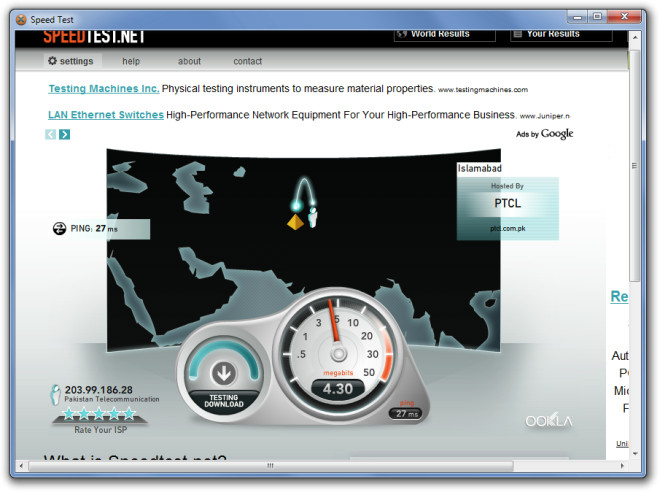Click the 4.30 megabits speed readout
Image resolution: width=660 pixels, height=492 pixels.
click(x=338, y=389)
